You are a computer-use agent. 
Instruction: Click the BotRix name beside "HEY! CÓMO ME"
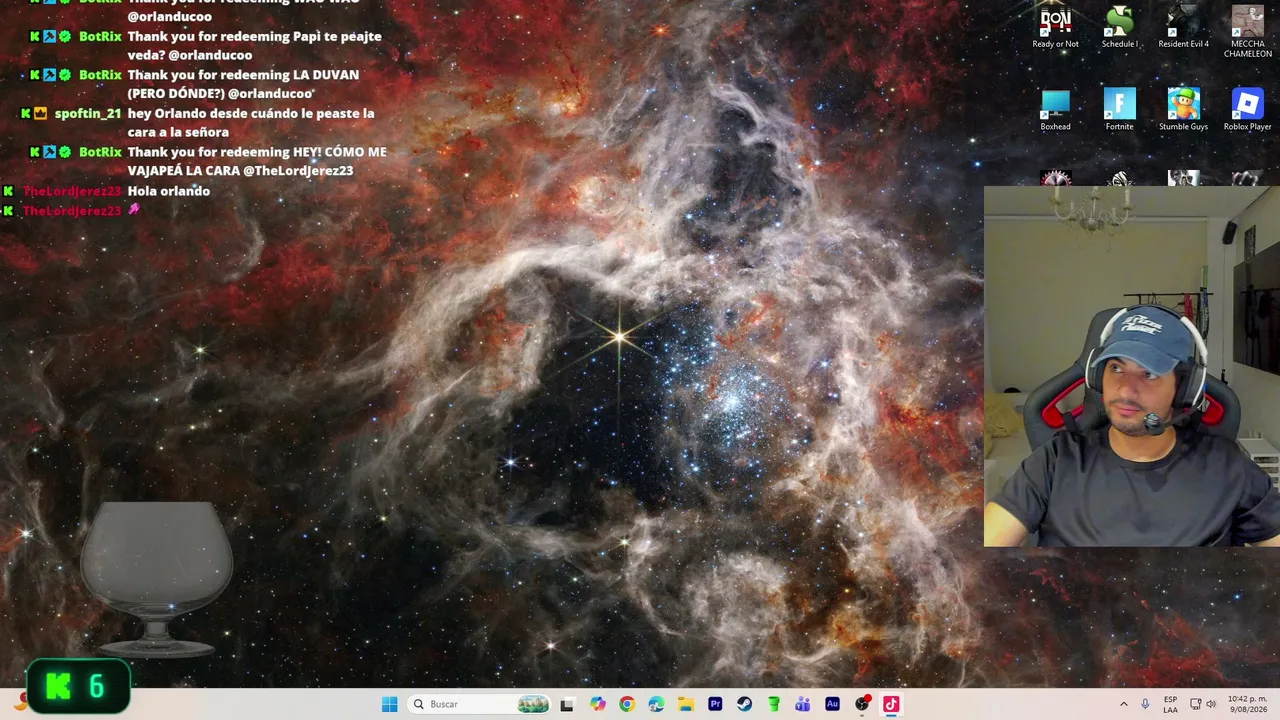pyautogui.click(x=100, y=152)
